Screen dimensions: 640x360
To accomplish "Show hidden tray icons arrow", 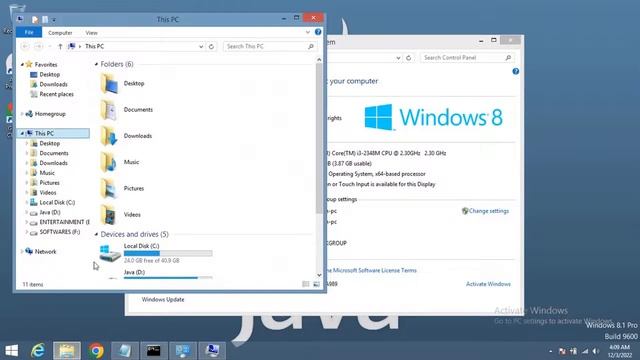I will 551,351.
